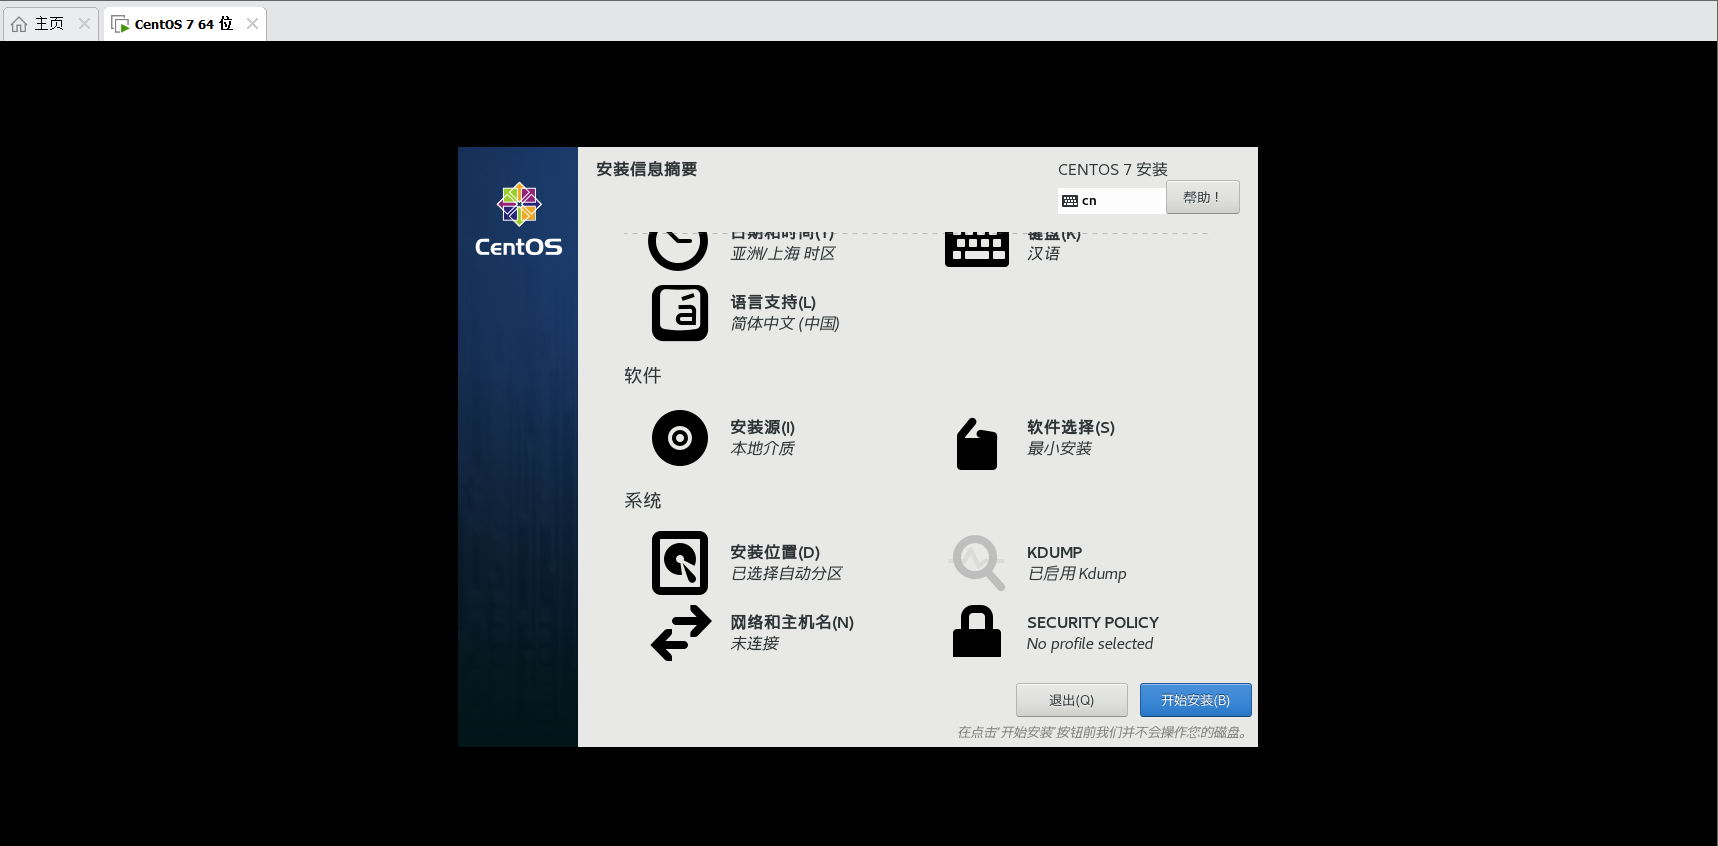This screenshot has width=1718, height=846.
Task: Click the keyboard icon beside cn indicator
Action: click(1070, 201)
